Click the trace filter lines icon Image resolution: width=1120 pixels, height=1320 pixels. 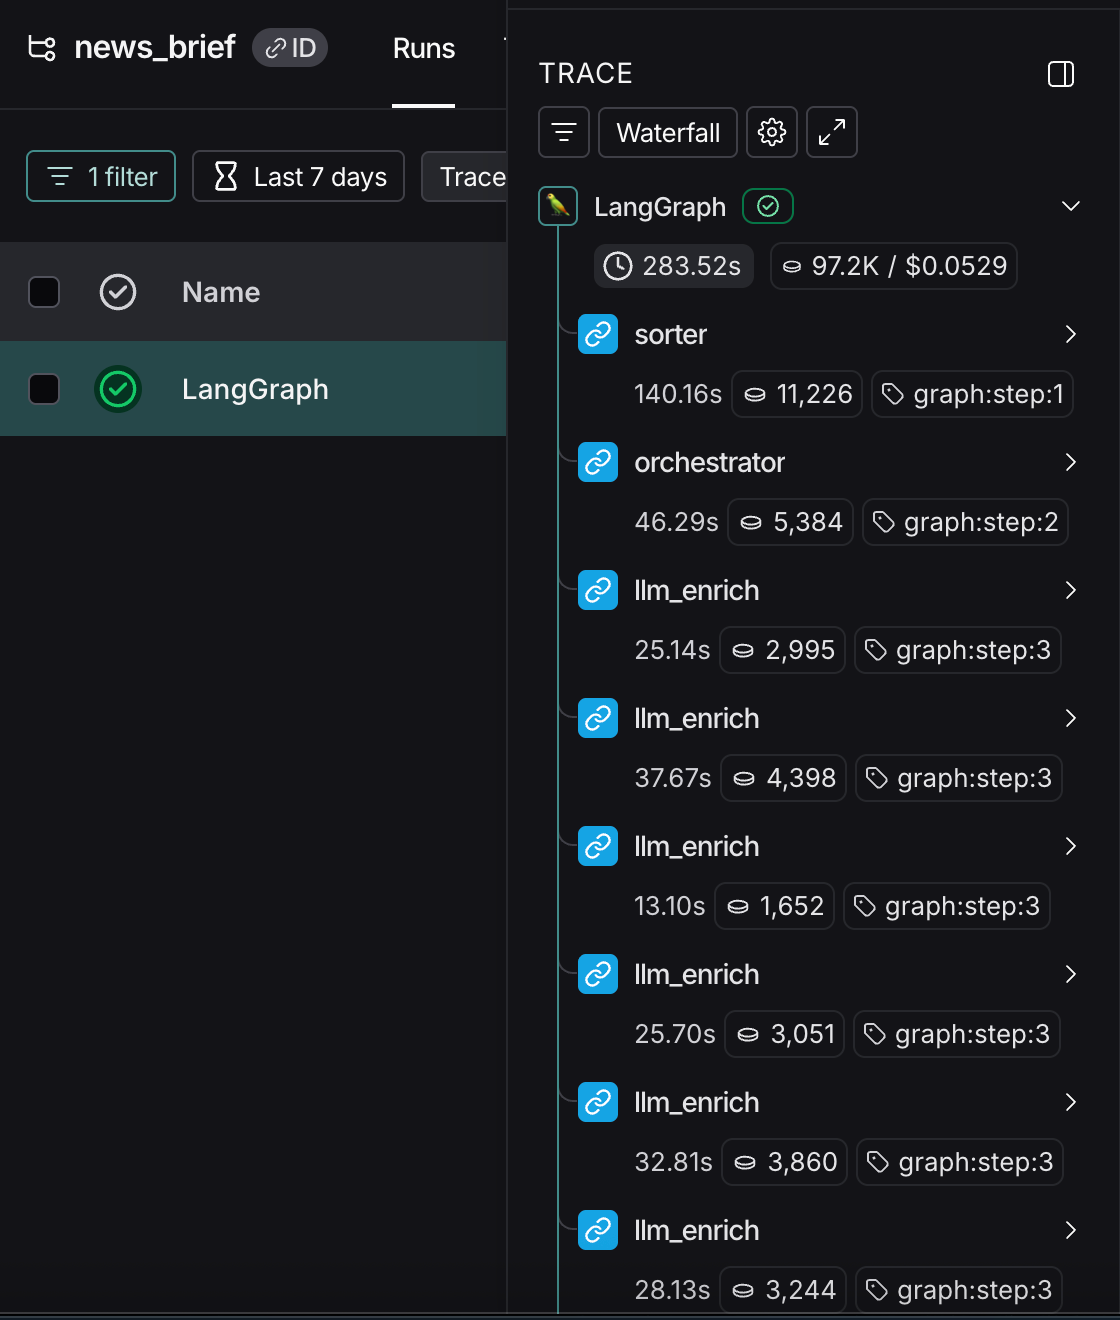click(564, 132)
